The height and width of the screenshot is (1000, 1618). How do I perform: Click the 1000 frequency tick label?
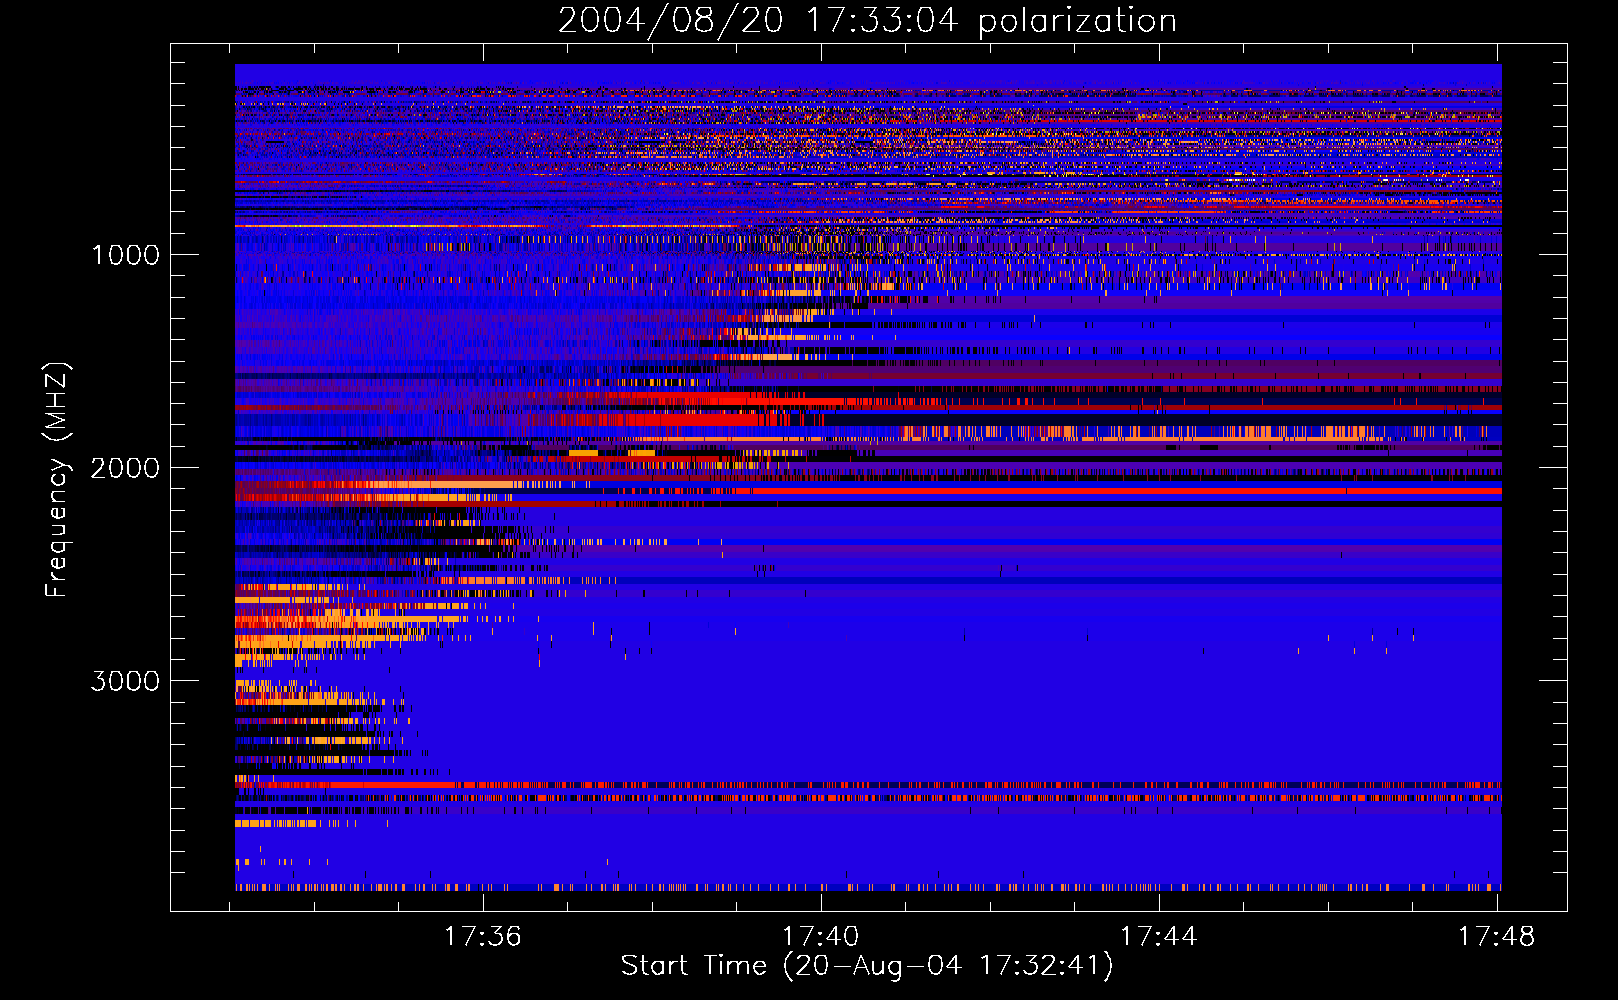[x=126, y=255]
